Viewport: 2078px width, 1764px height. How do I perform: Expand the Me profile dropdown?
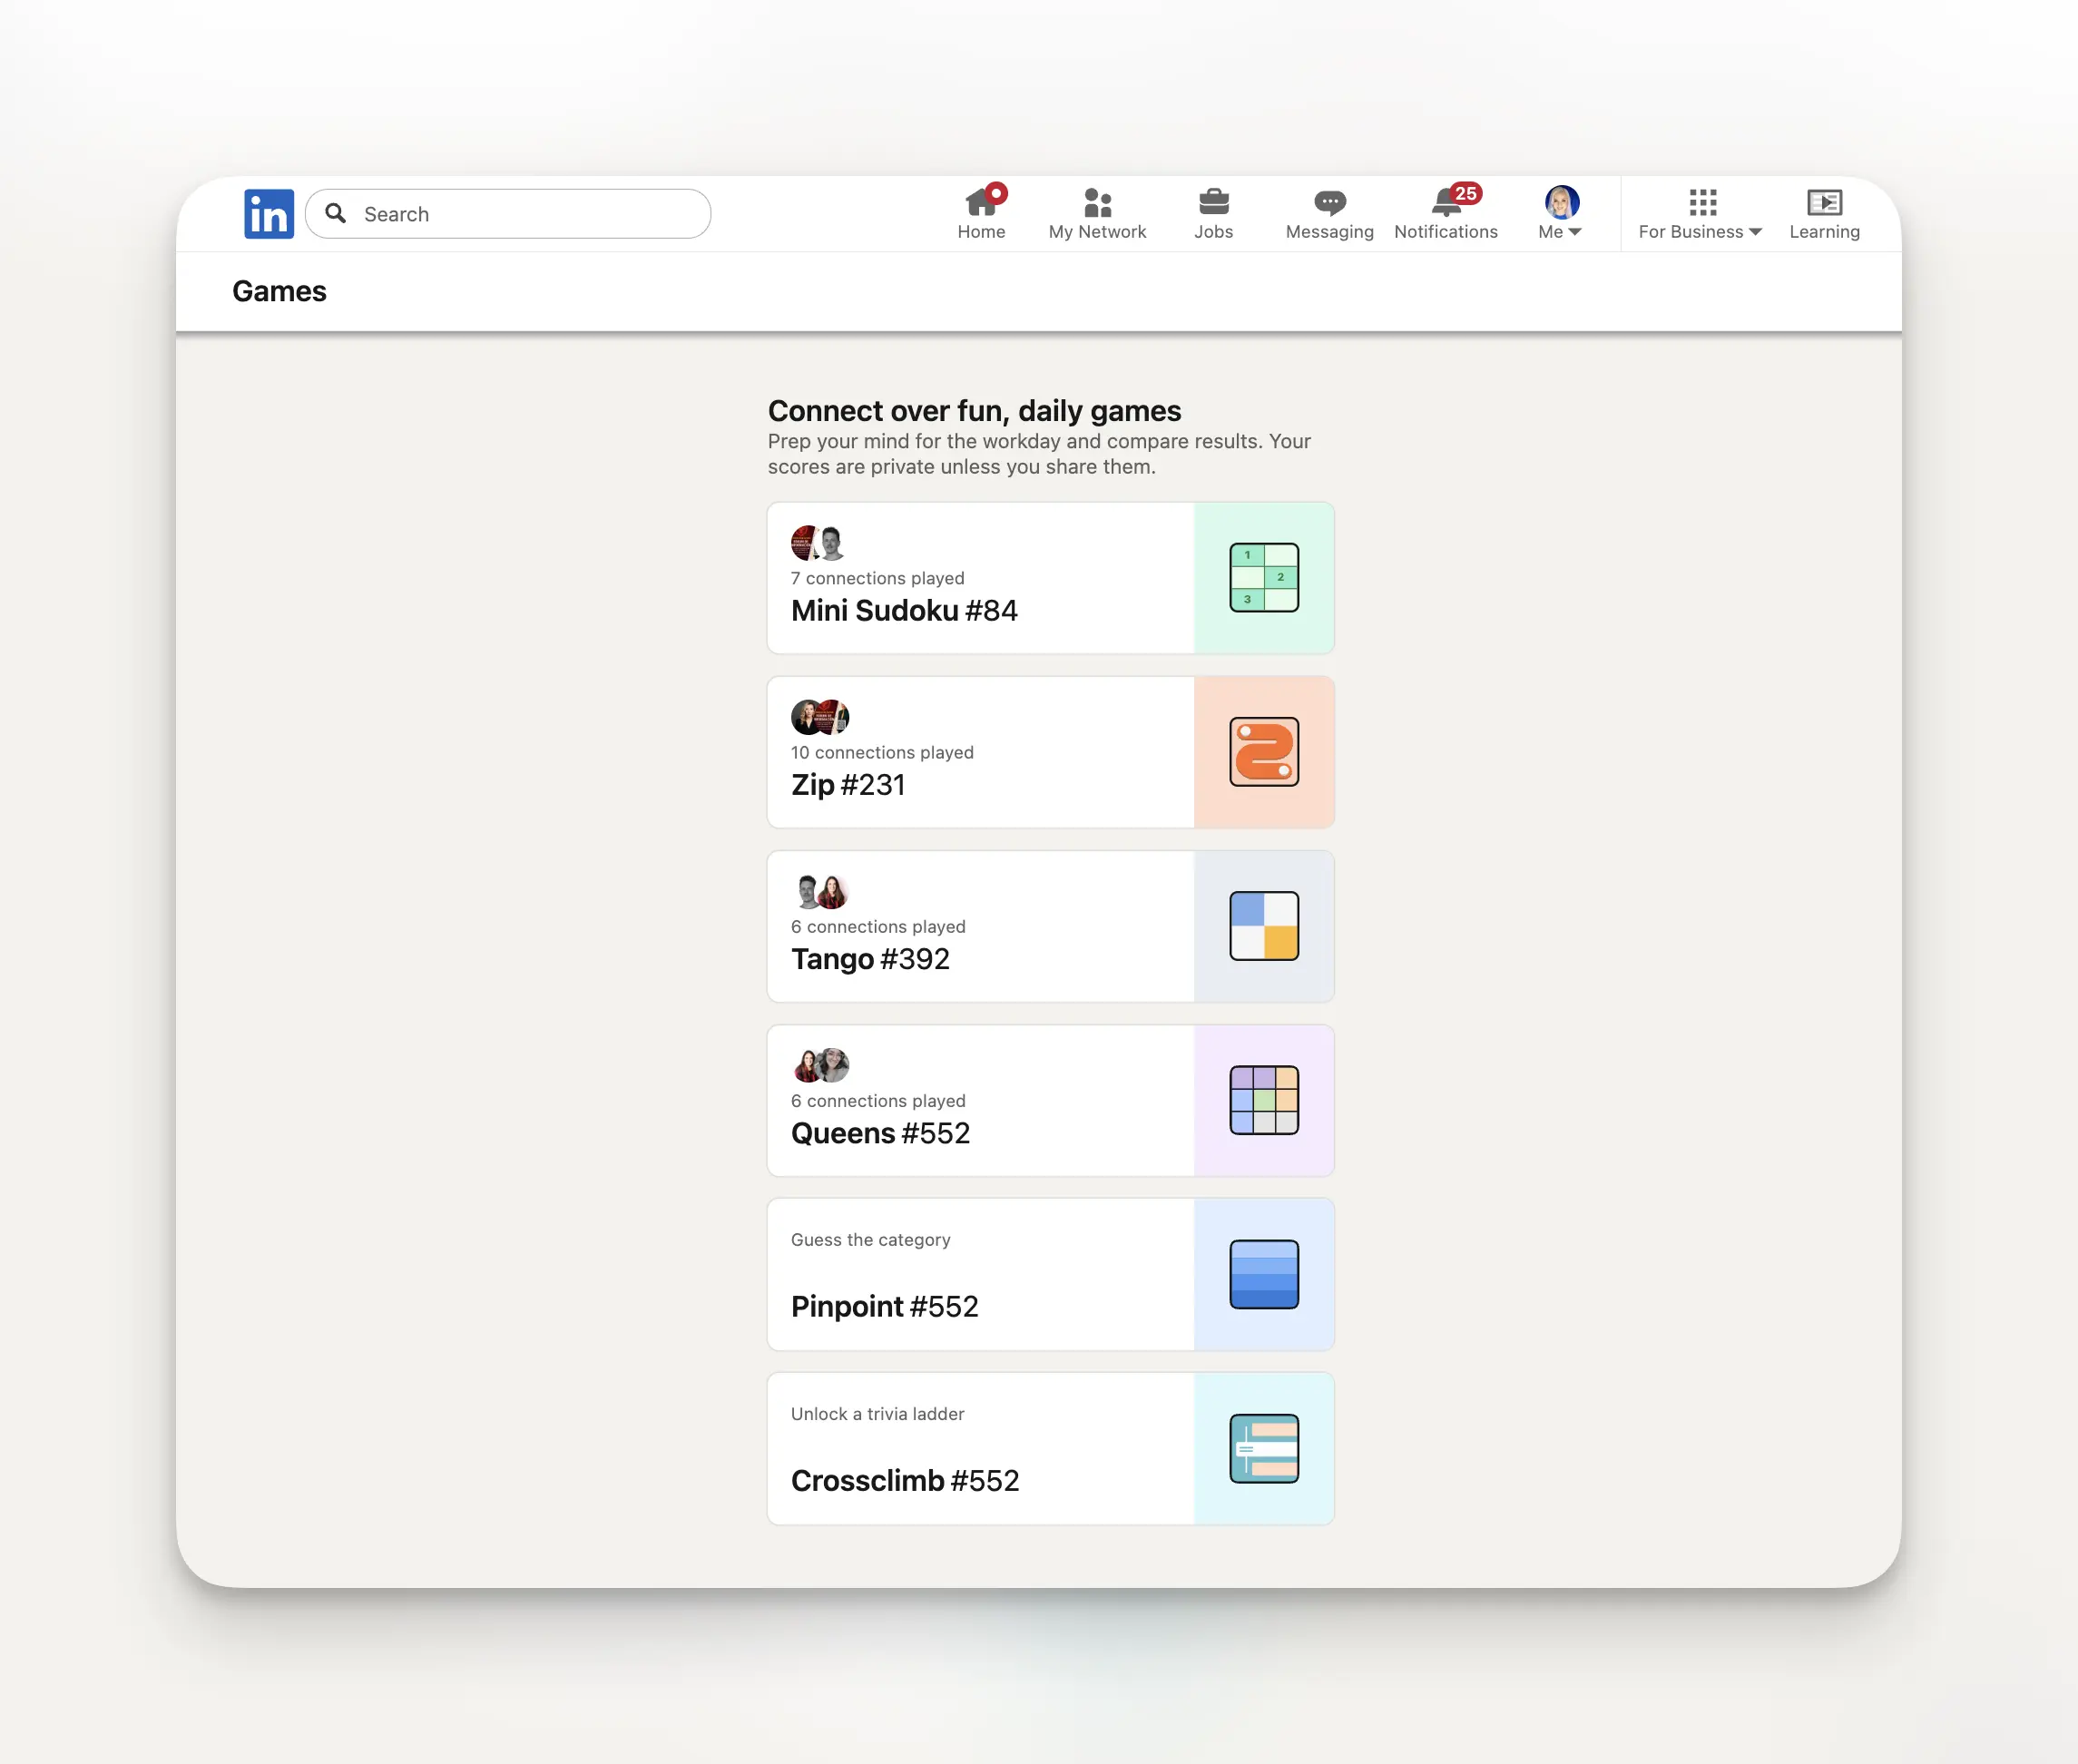coord(1560,213)
